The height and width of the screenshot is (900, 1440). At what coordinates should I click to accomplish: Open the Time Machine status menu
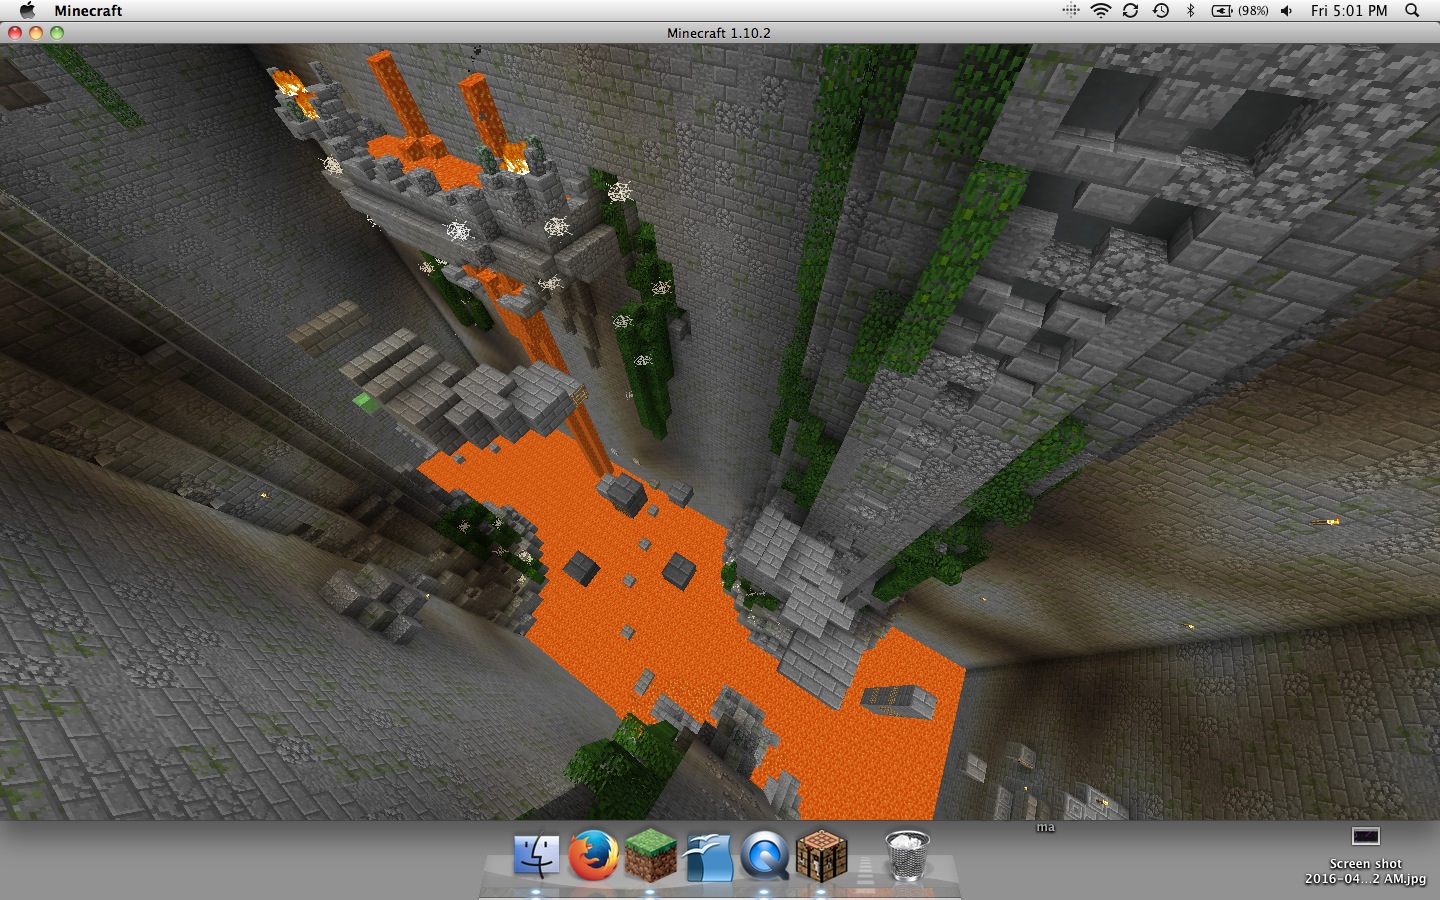click(1160, 10)
